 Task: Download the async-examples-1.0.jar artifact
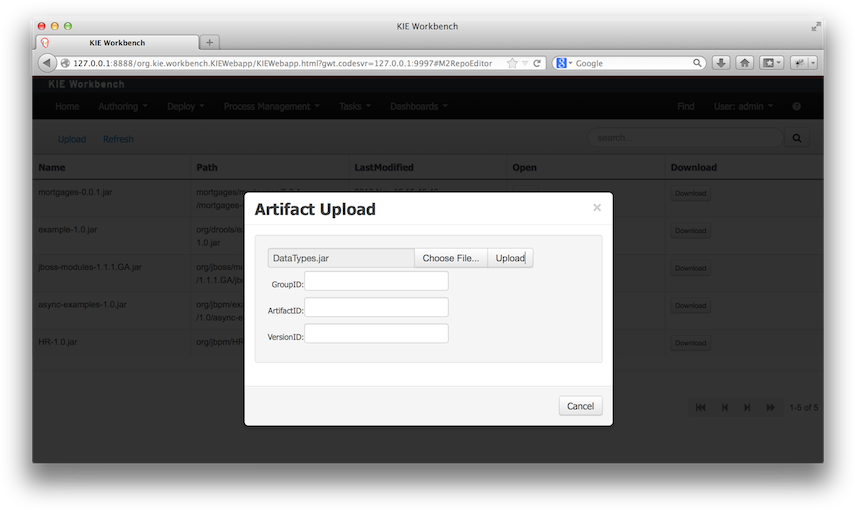coord(690,305)
